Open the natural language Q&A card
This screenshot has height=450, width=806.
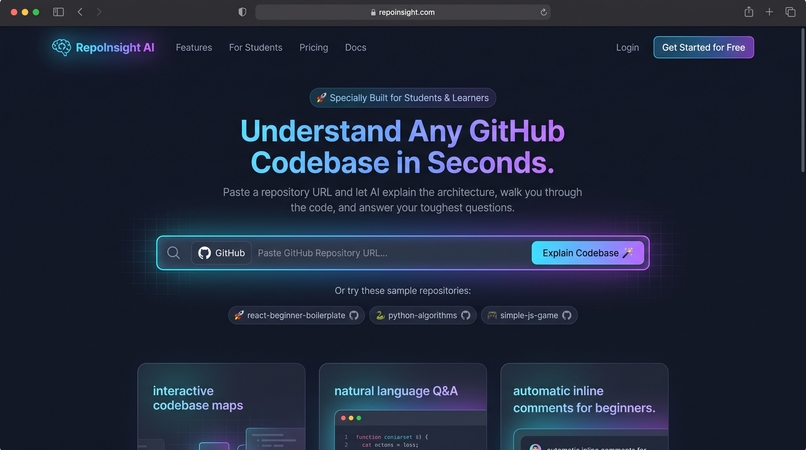pos(403,406)
